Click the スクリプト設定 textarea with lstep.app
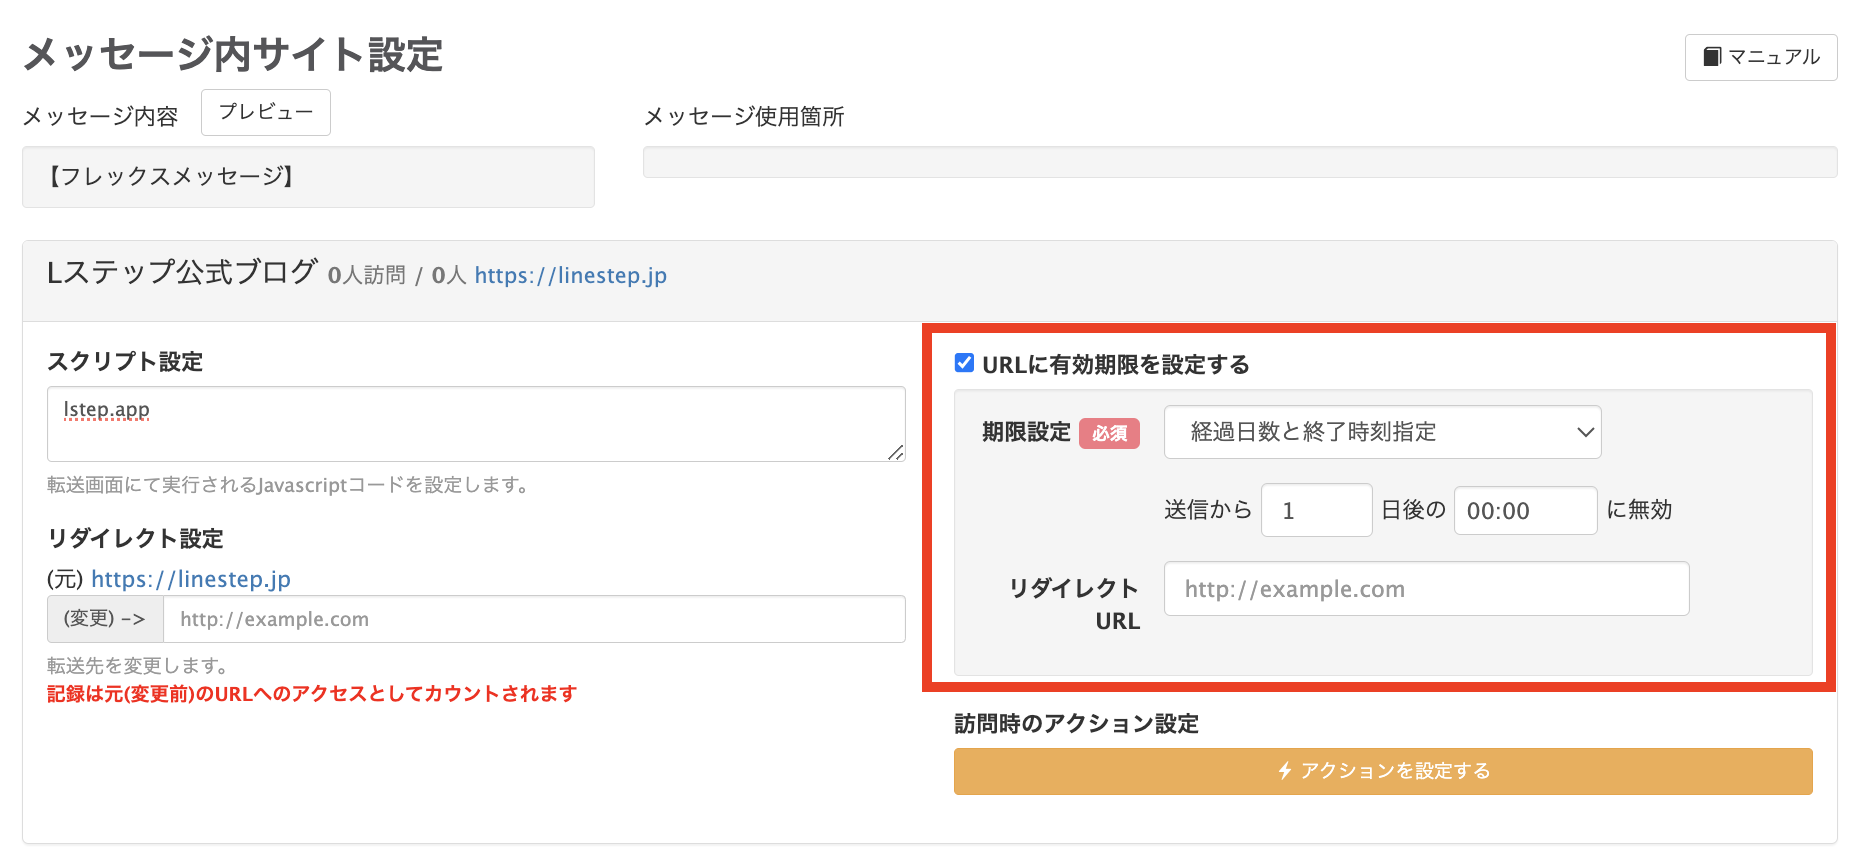 coord(476,424)
